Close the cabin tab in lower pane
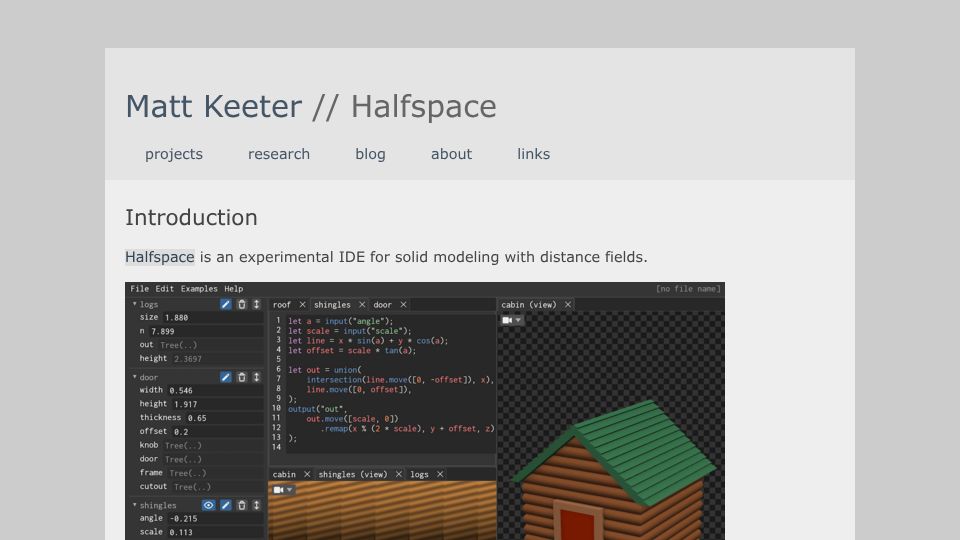This screenshot has height=540, width=960. (307, 474)
